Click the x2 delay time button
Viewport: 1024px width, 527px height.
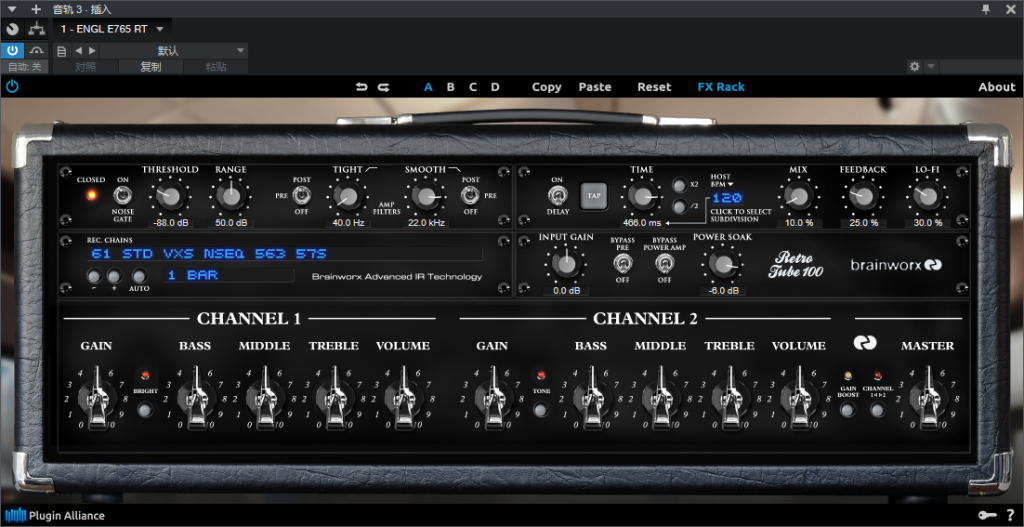[680, 185]
